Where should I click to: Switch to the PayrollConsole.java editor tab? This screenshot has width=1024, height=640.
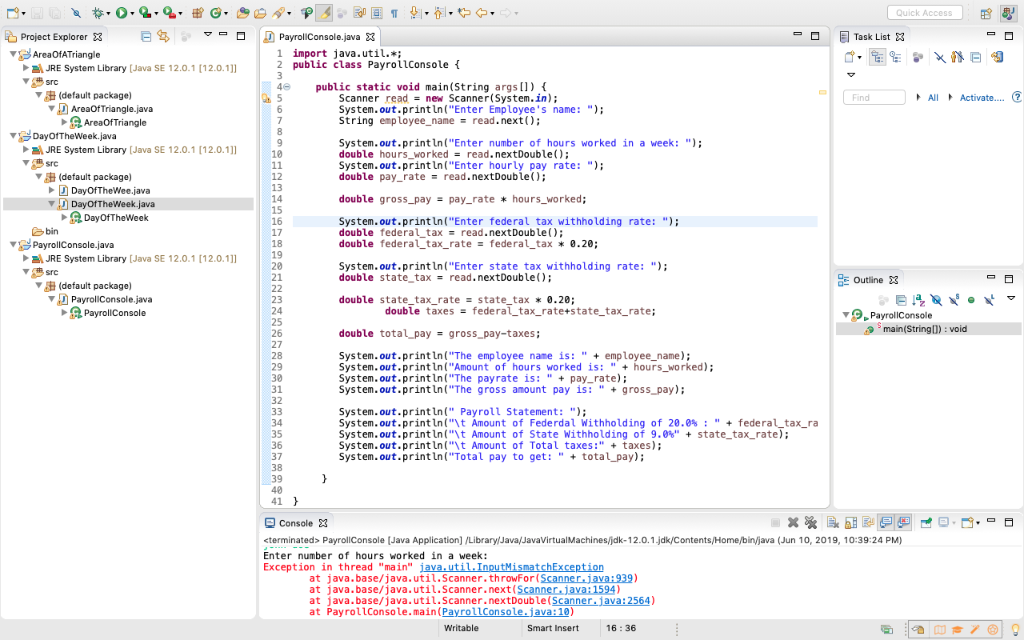pos(313,37)
